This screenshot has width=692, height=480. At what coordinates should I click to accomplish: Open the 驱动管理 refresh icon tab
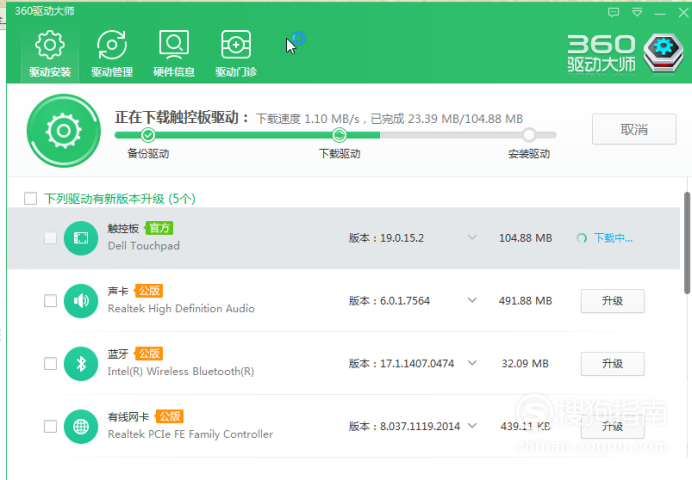click(112, 54)
